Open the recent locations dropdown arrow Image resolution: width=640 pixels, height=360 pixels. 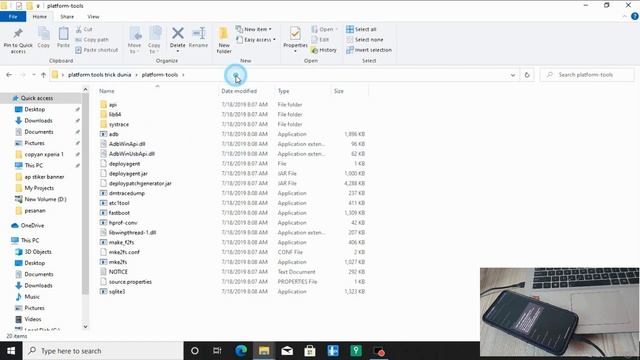[33, 75]
